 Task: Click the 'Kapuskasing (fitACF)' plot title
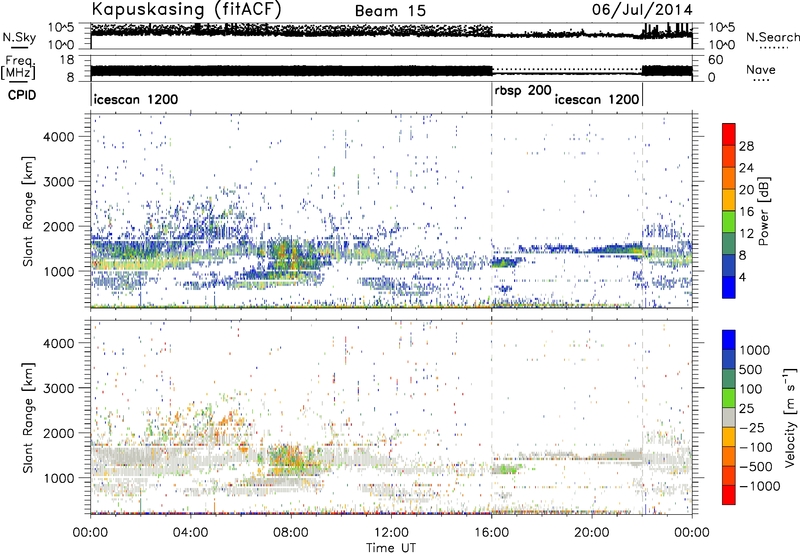click(186, 10)
